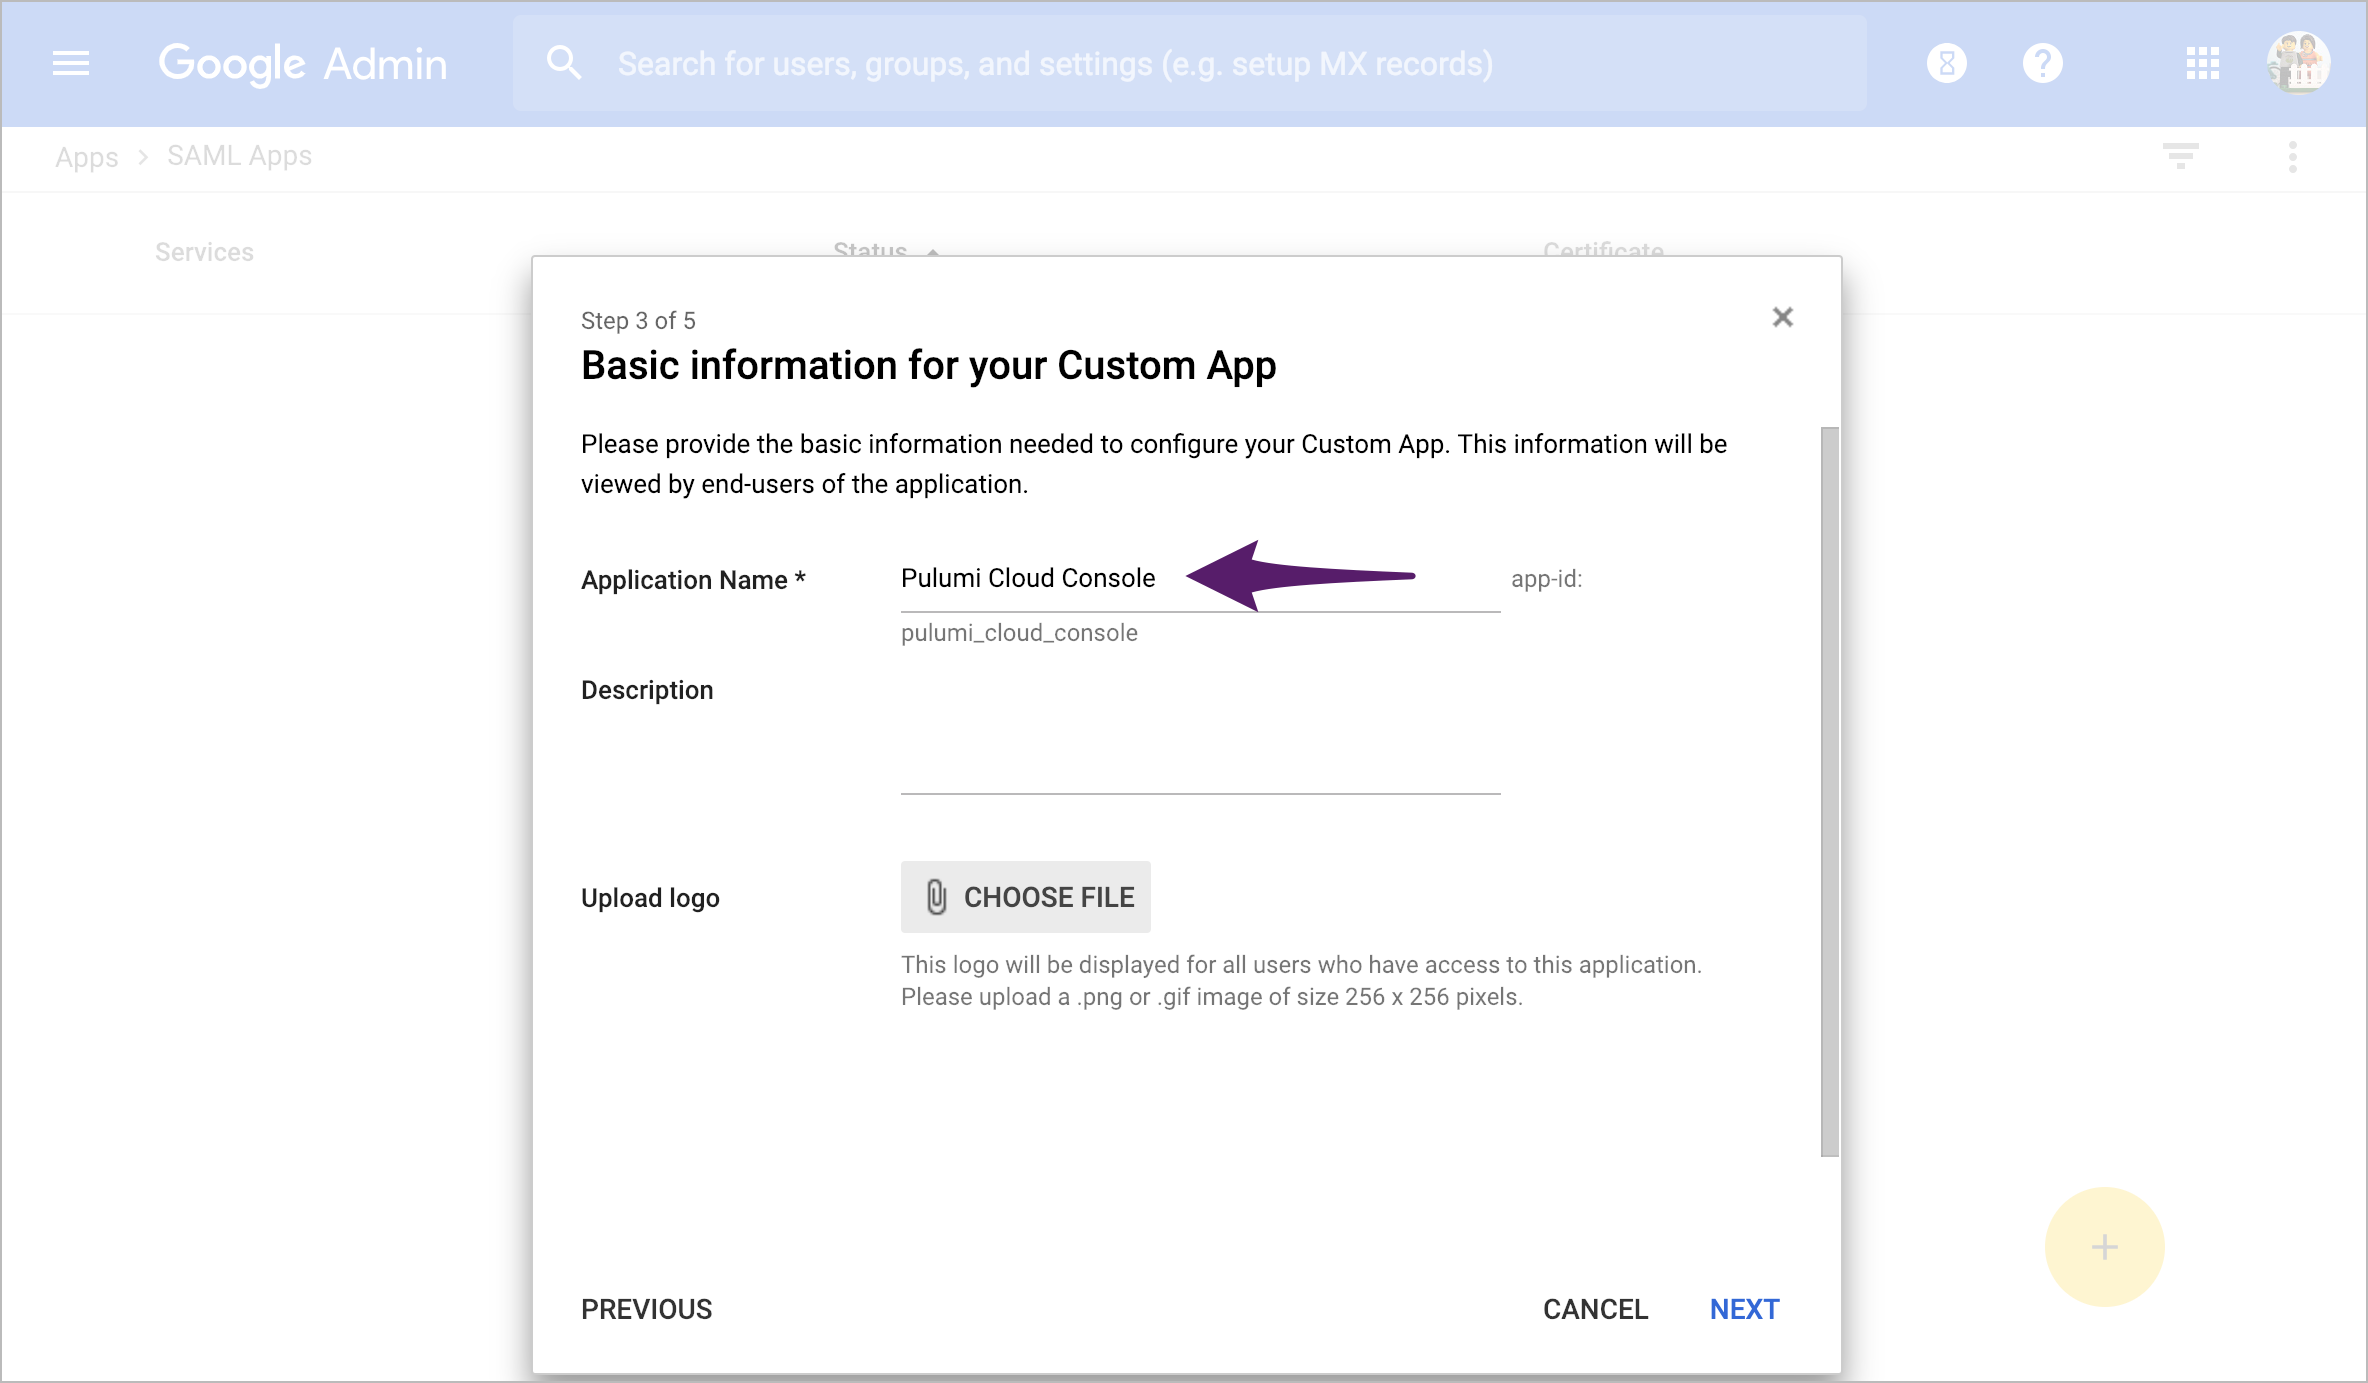
Task: Open the navigation hamburger menu
Action: (70, 63)
